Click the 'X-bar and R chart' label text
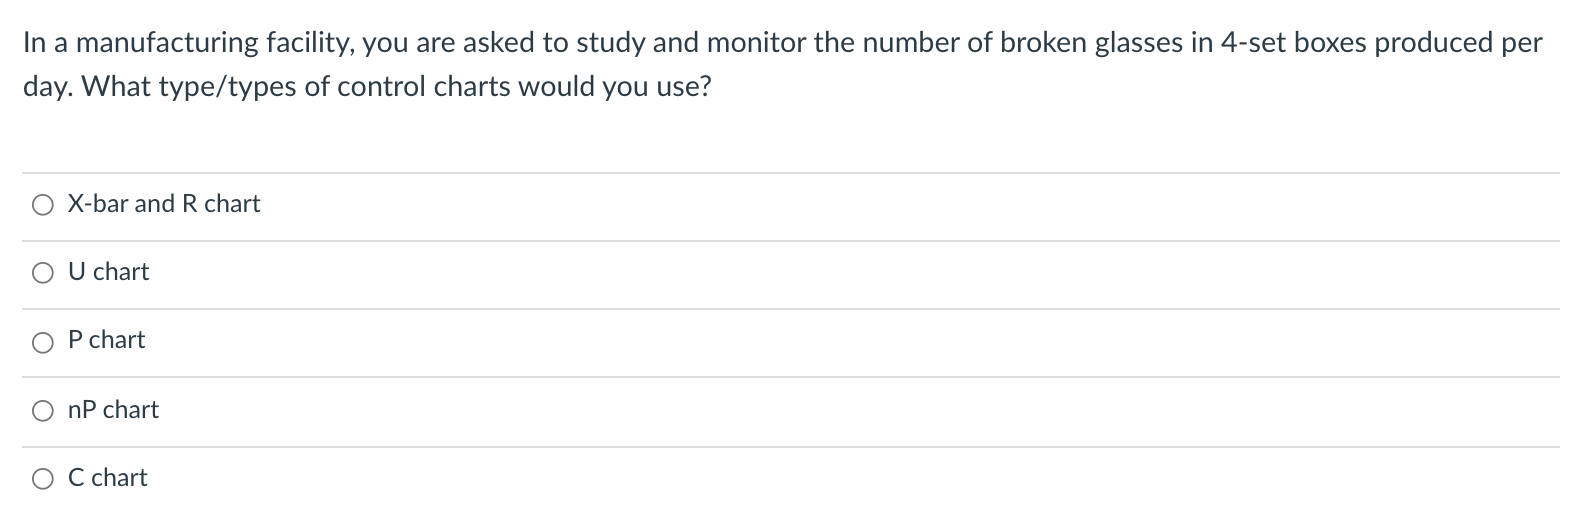The width and height of the screenshot is (1584, 520). coord(164,204)
